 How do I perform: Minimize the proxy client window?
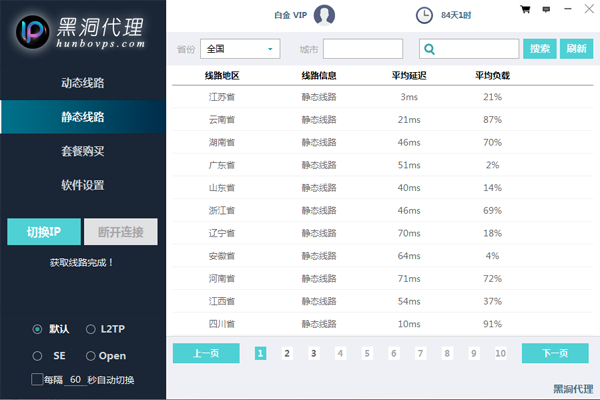[x=566, y=9]
